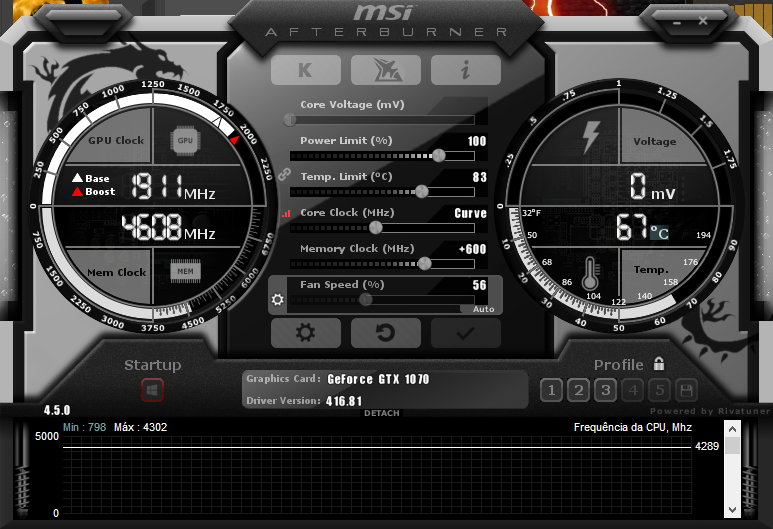Click the Fan Speed value 56
The width and height of the screenshot is (773, 529).
click(480, 285)
